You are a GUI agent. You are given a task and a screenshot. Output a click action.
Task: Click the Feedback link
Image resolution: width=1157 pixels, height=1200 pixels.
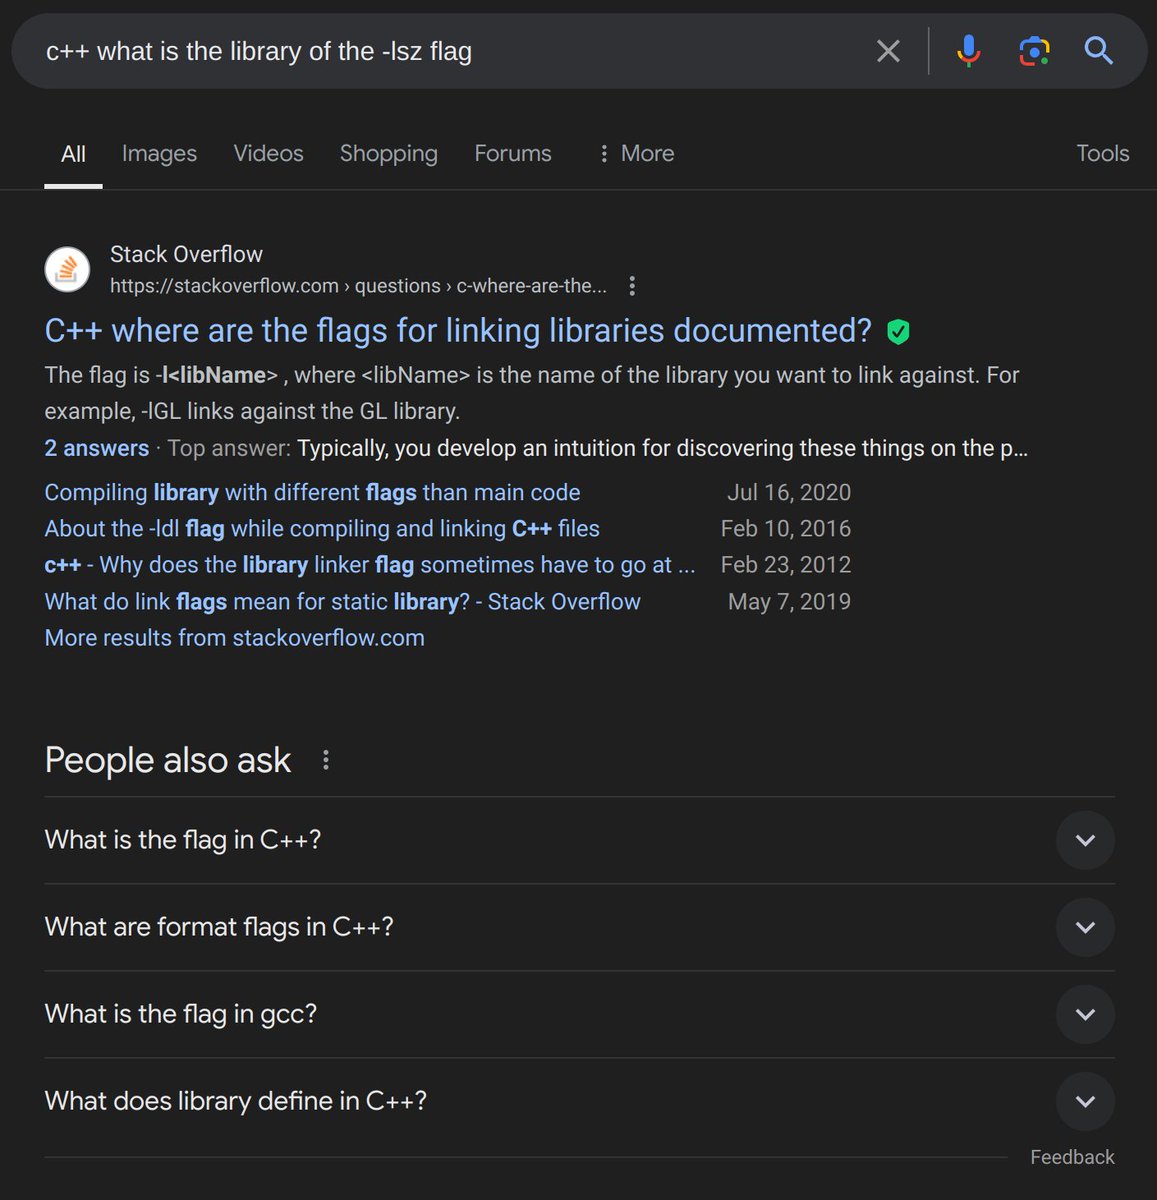click(x=1072, y=1157)
